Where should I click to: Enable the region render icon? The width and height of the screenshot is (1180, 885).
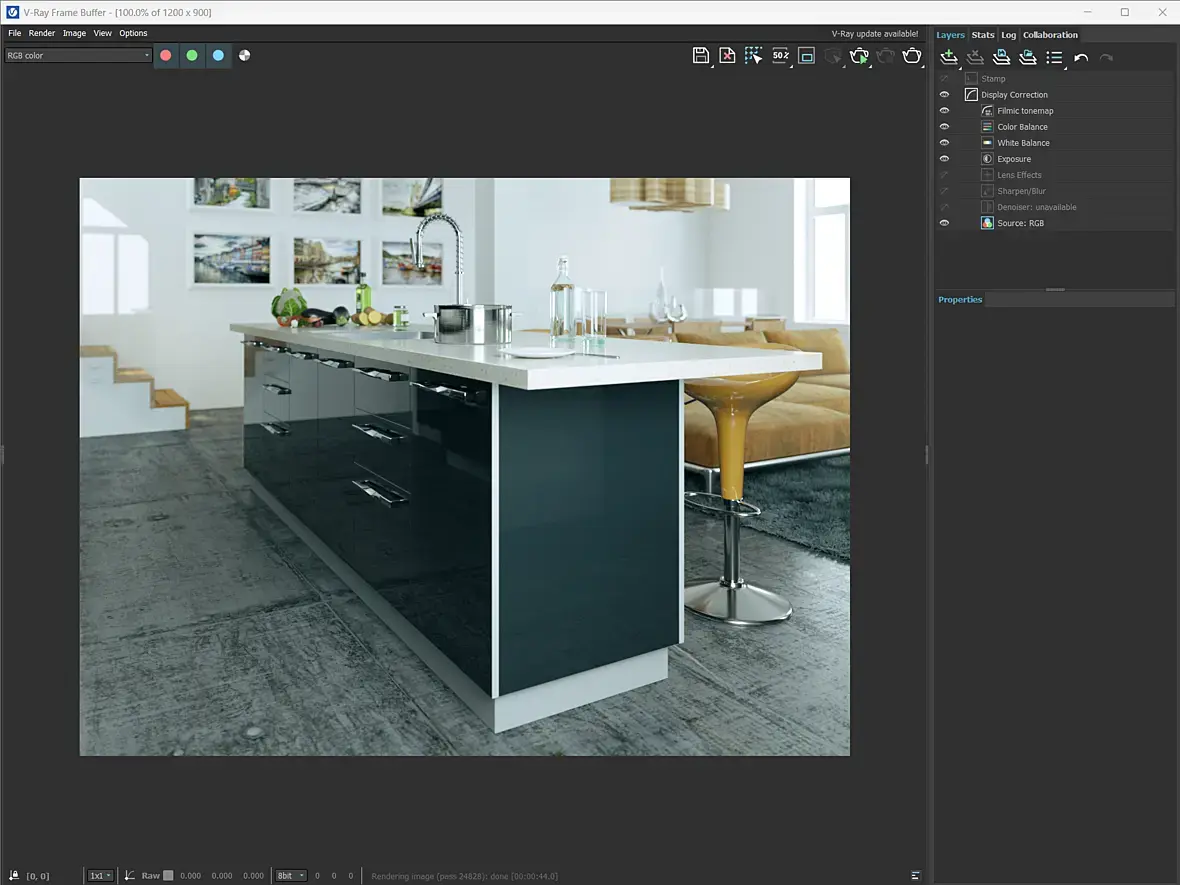pyautogui.click(x=806, y=56)
